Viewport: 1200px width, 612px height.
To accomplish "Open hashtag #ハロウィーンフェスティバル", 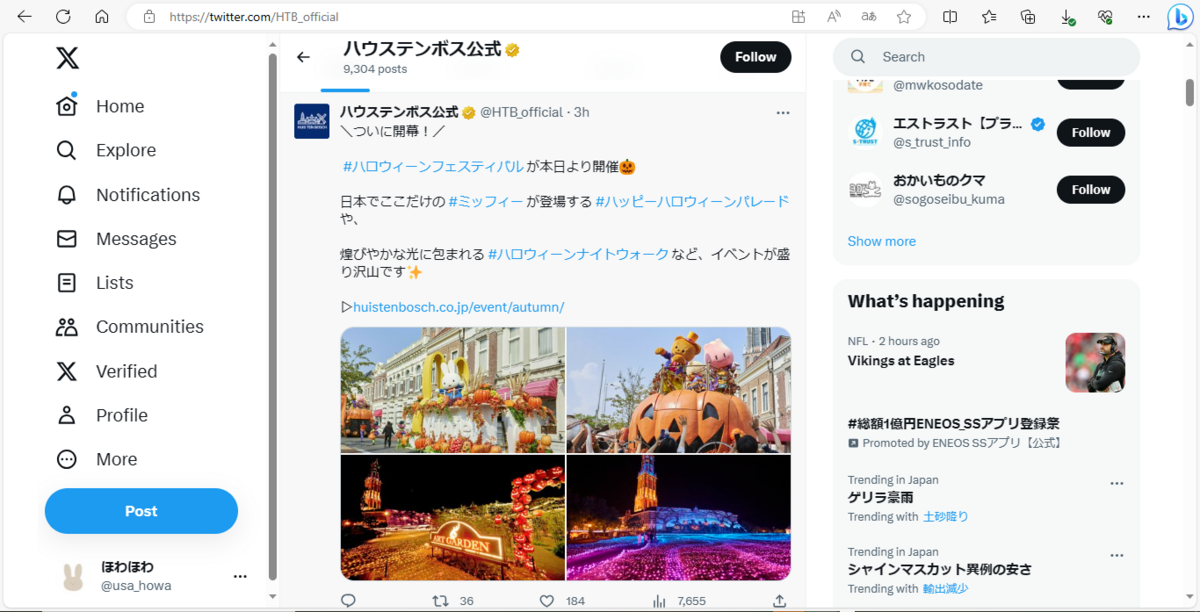I will point(433,167).
